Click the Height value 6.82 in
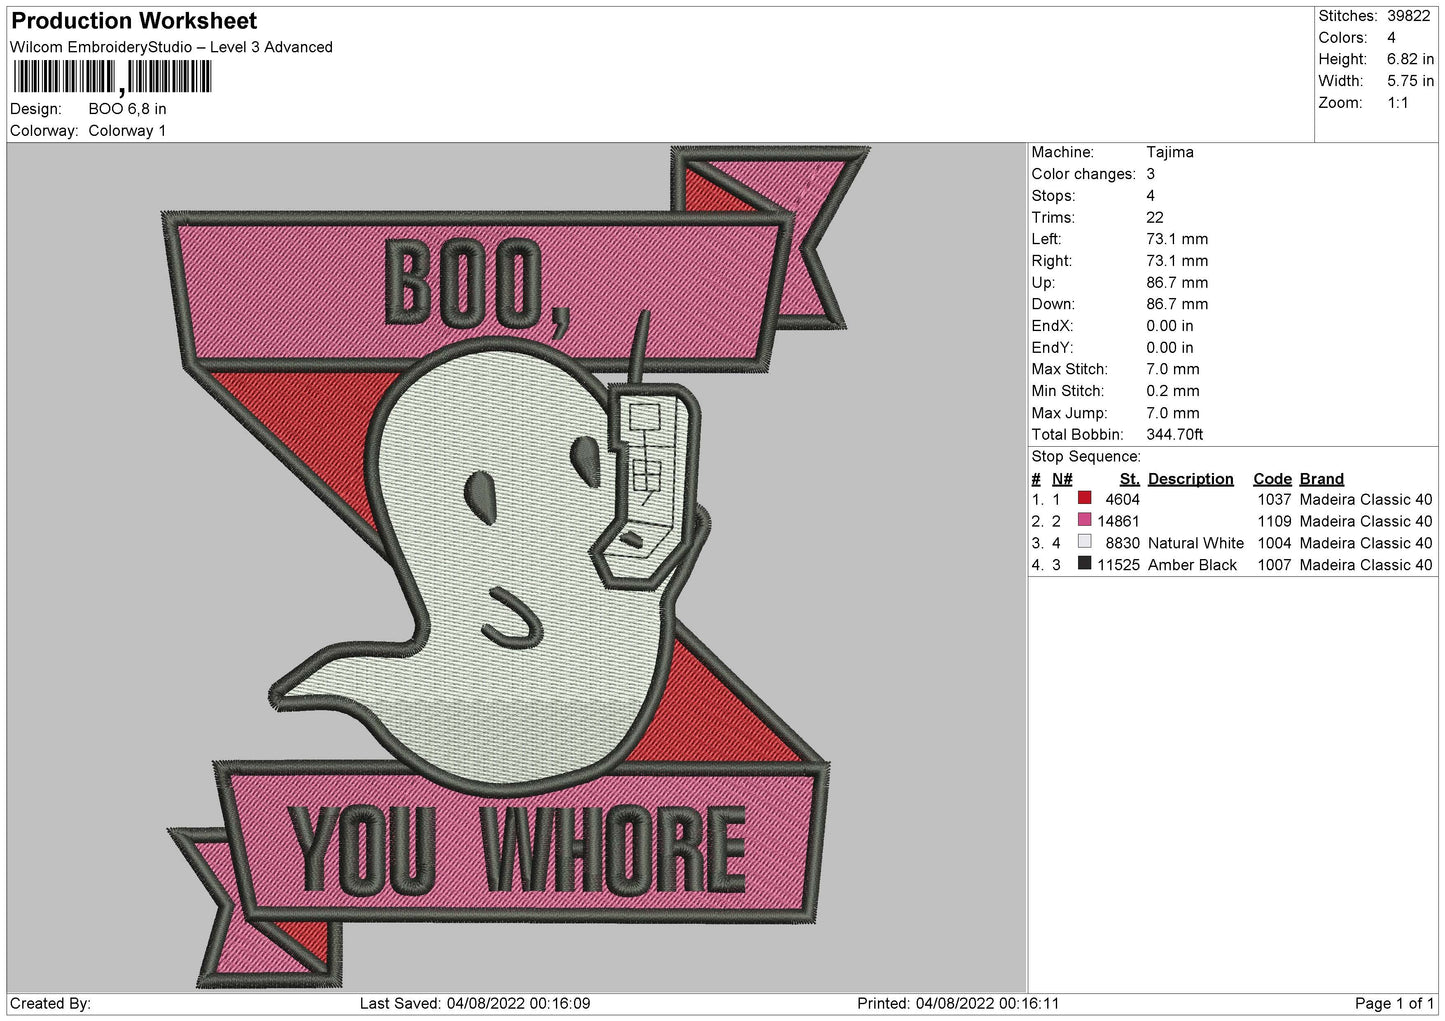This screenshot has height=1021, width=1445. (x=1410, y=60)
